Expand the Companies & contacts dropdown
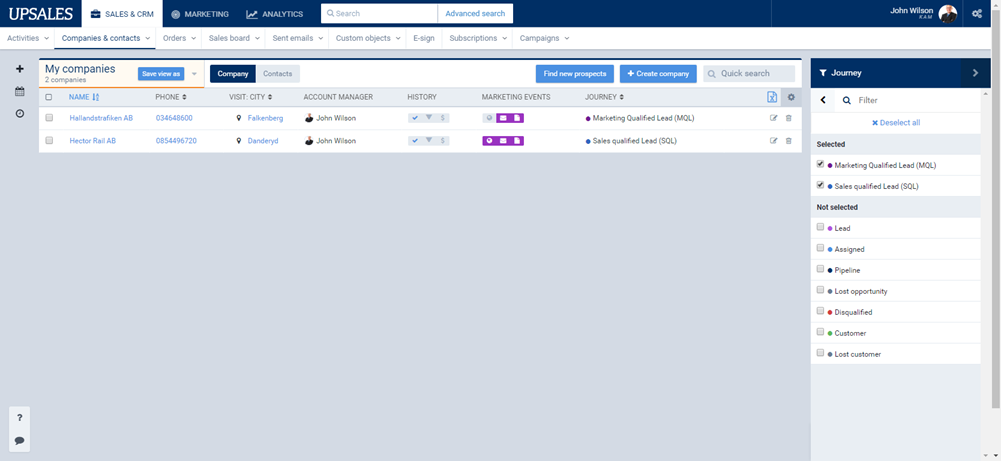Viewport: 1001px width, 461px height. click(106, 38)
